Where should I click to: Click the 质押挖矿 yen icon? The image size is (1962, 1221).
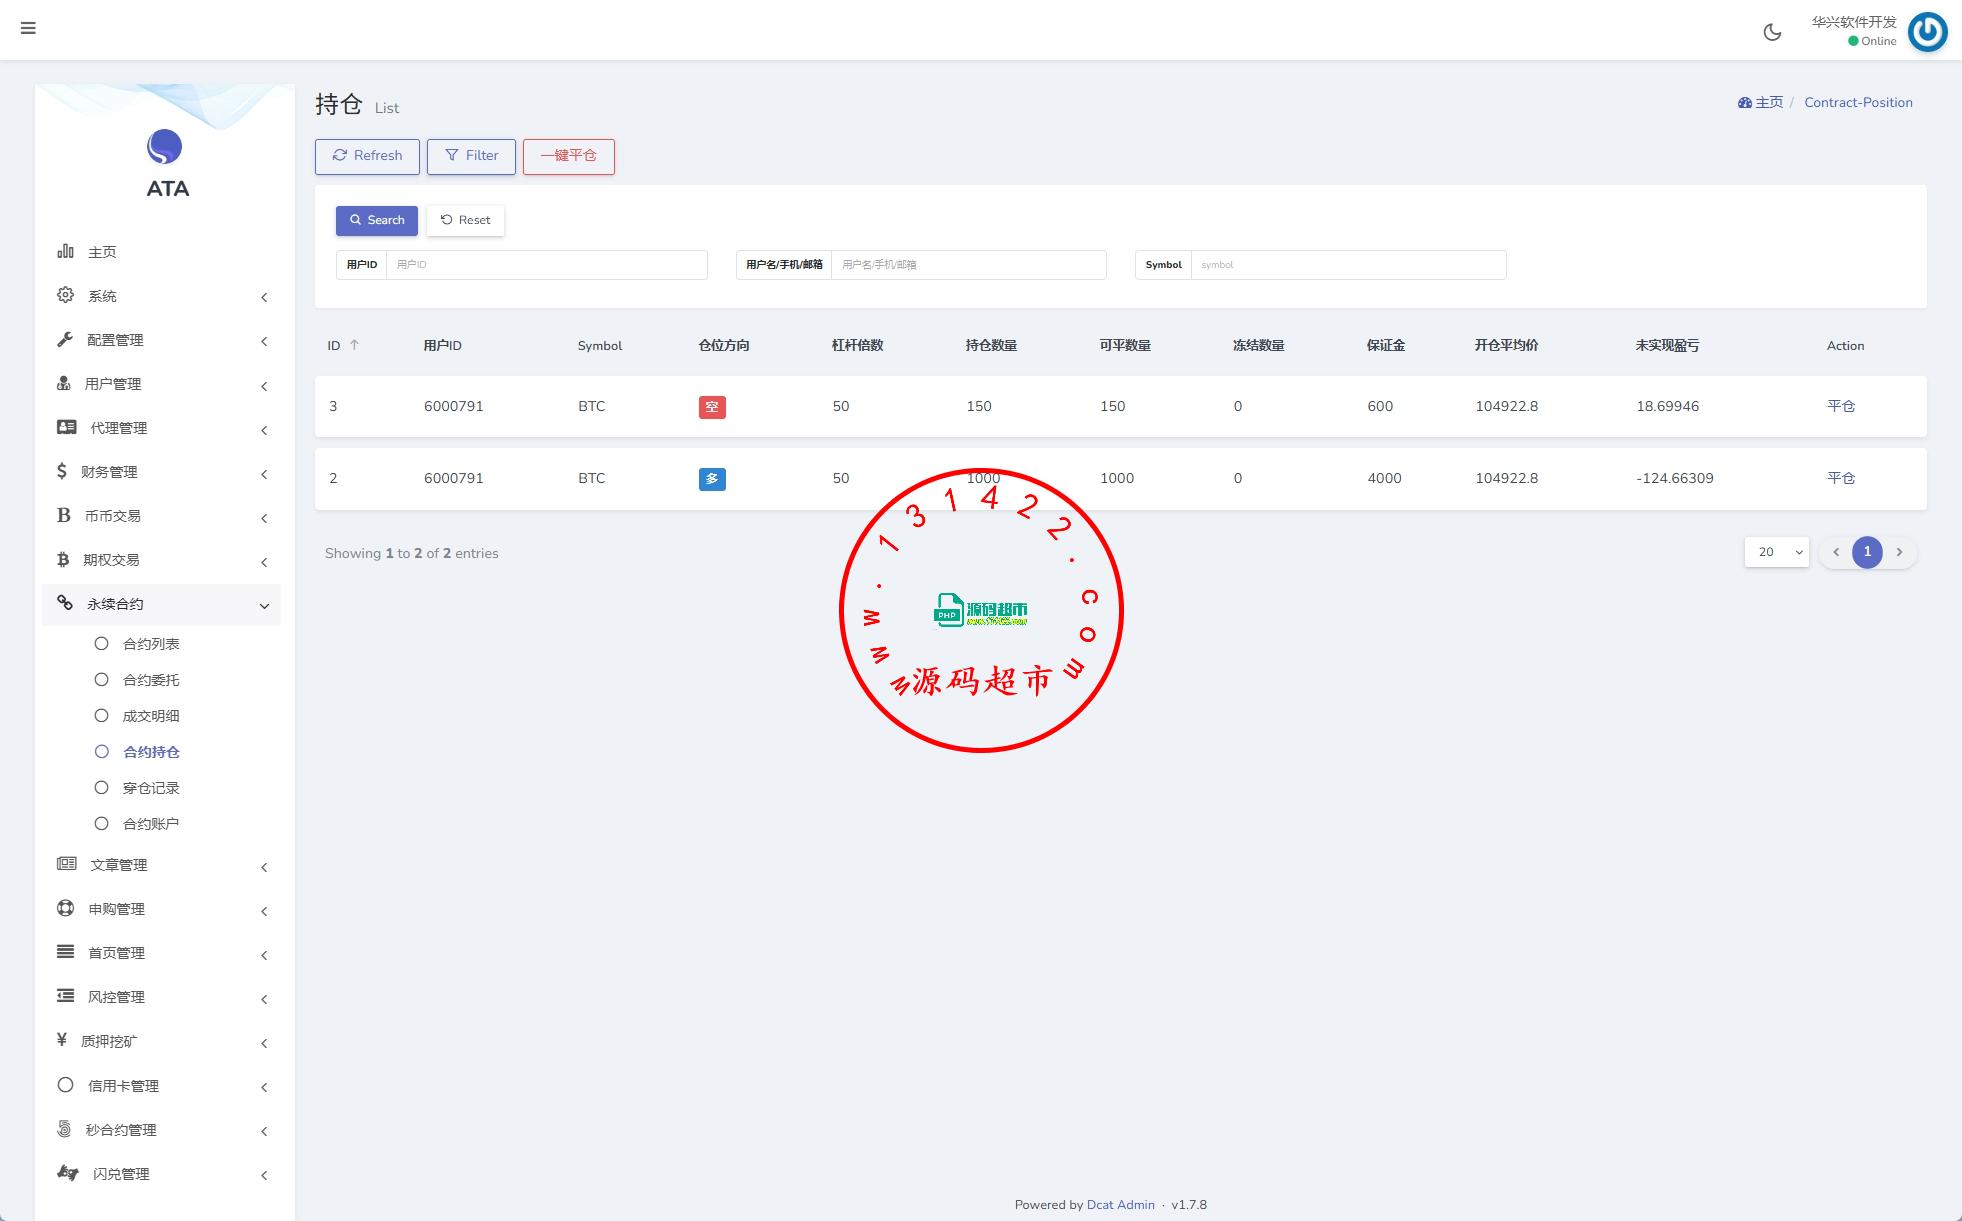click(62, 1040)
